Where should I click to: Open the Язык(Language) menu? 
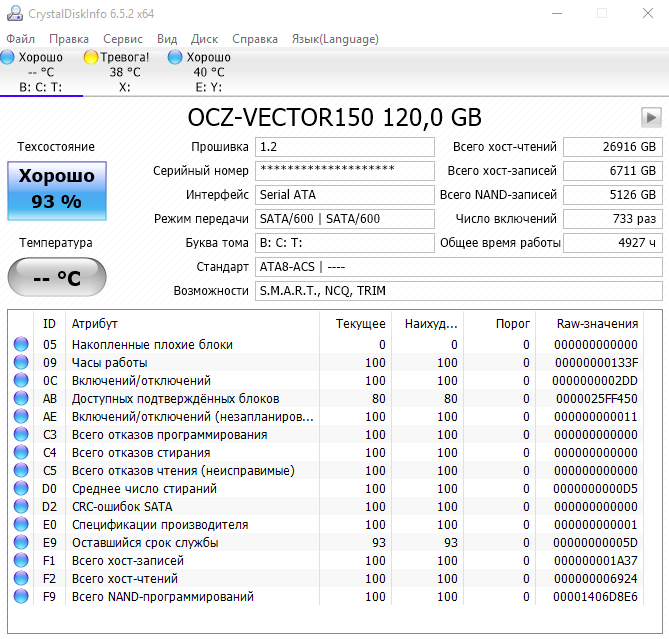[335, 39]
